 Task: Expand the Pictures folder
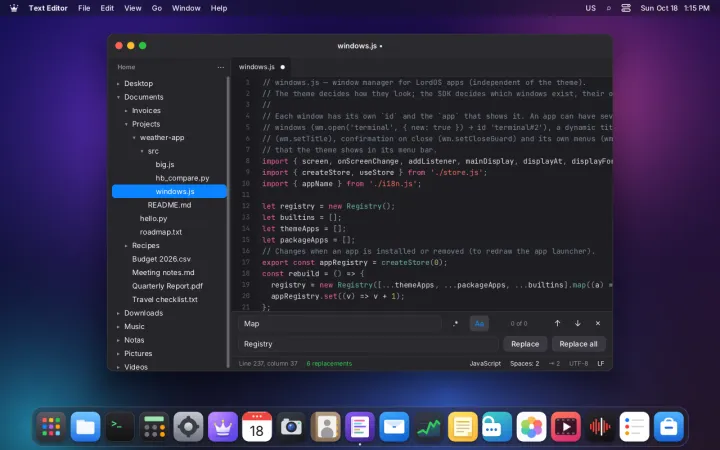(x=118, y=354)
